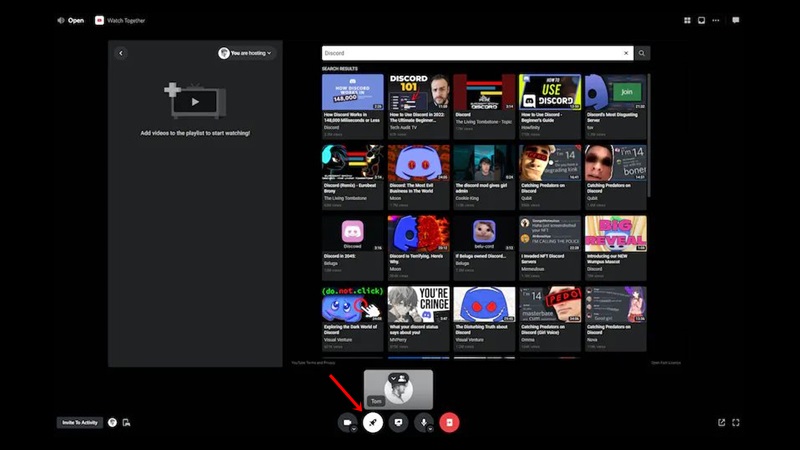Image resolution: width=800 pixels, height=450 pixels.
Task: Add 'If Beluga owned Discord...' video
Action: 484,248
